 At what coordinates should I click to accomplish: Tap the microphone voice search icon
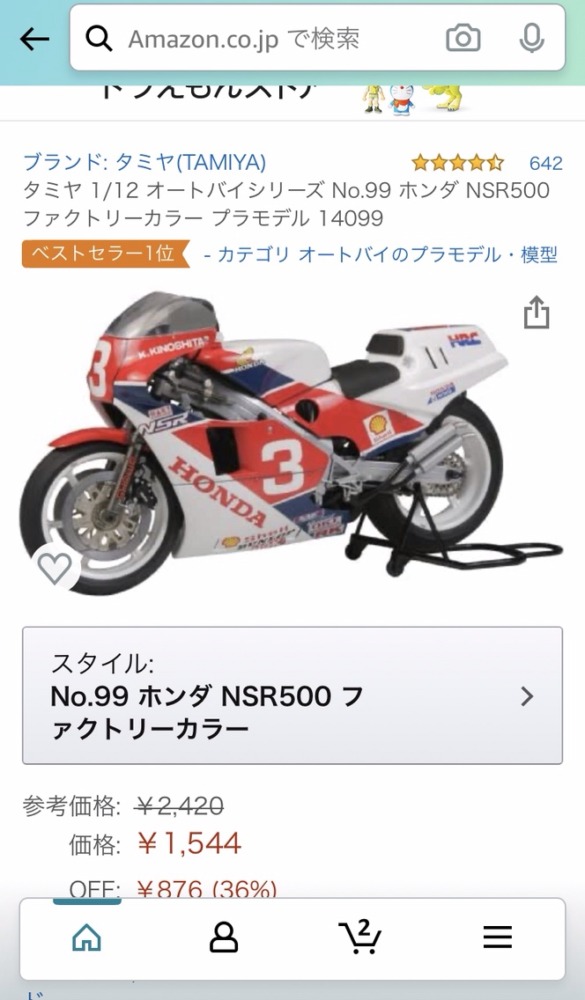[531, 39]
